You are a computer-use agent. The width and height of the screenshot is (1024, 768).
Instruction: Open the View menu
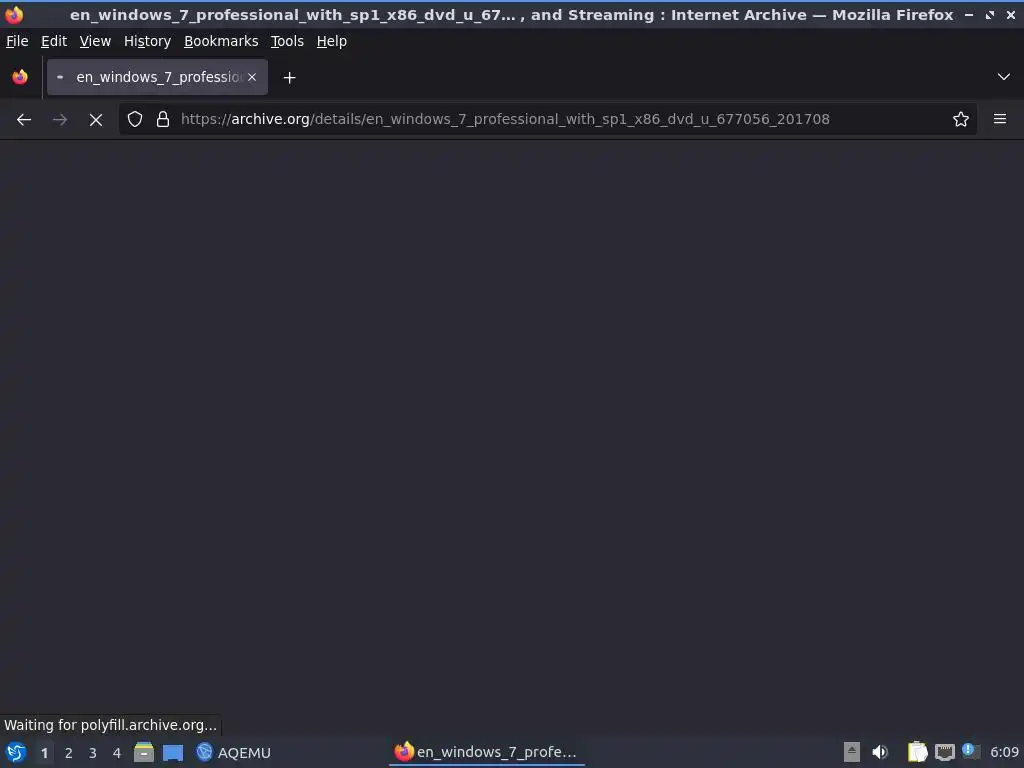95,41
